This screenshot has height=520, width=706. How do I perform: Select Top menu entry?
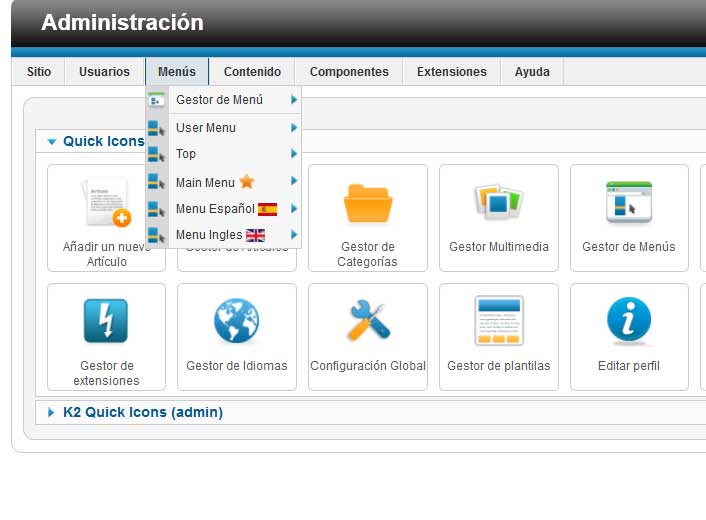point(223,154)
